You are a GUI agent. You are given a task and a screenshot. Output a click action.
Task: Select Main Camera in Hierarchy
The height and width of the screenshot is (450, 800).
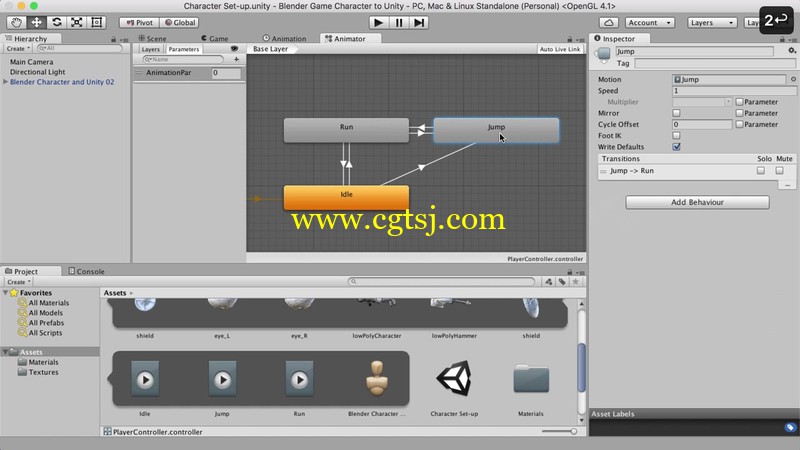[31, 62]
